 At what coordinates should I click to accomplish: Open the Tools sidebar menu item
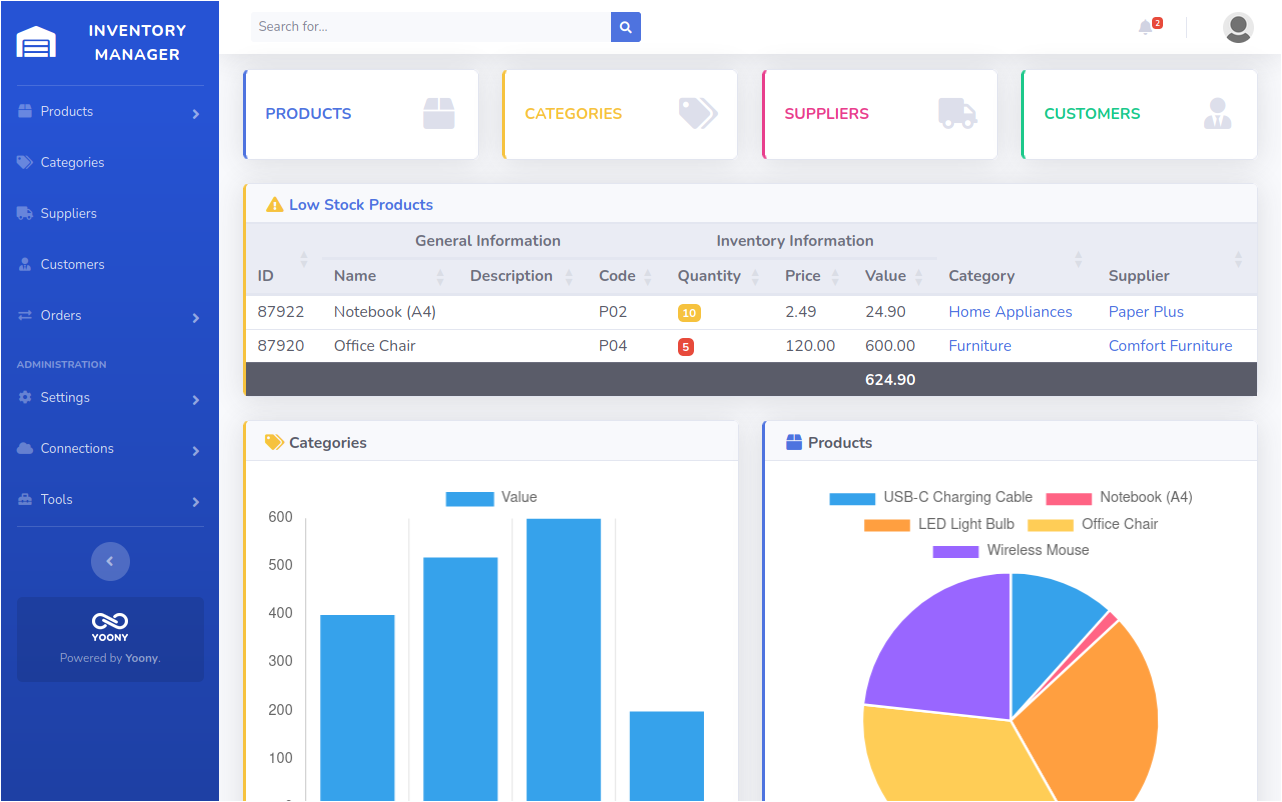coord(110,499)
